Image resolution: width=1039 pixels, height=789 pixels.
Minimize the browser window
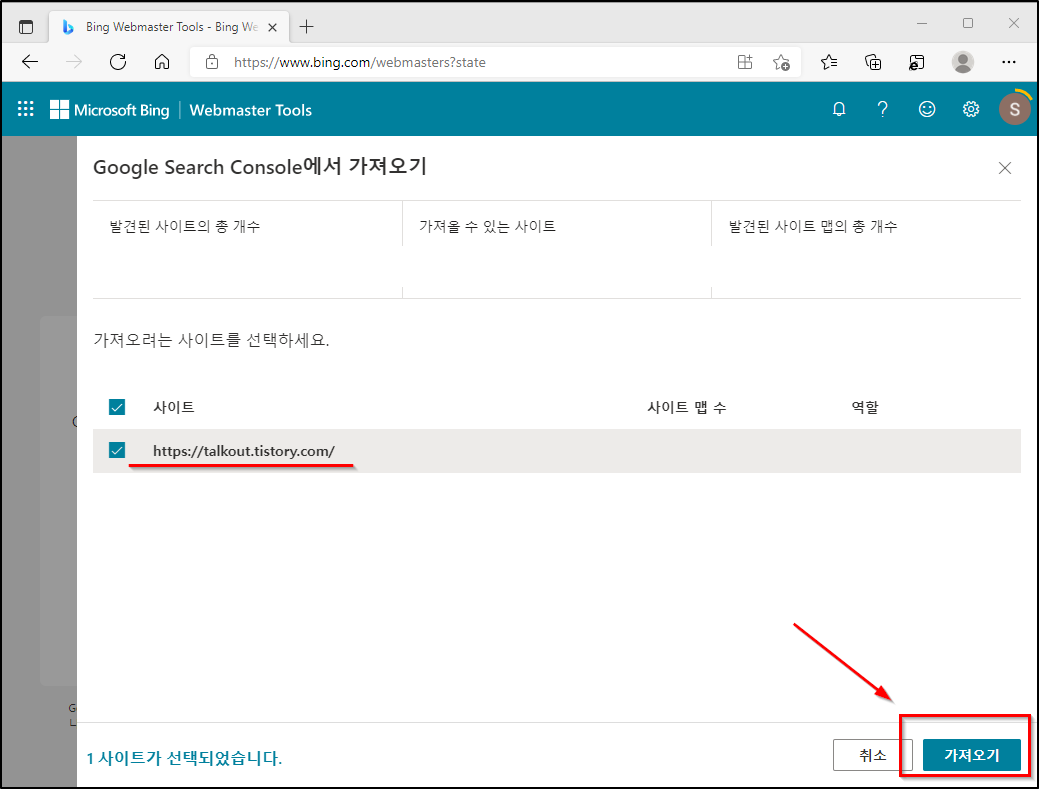922,24
